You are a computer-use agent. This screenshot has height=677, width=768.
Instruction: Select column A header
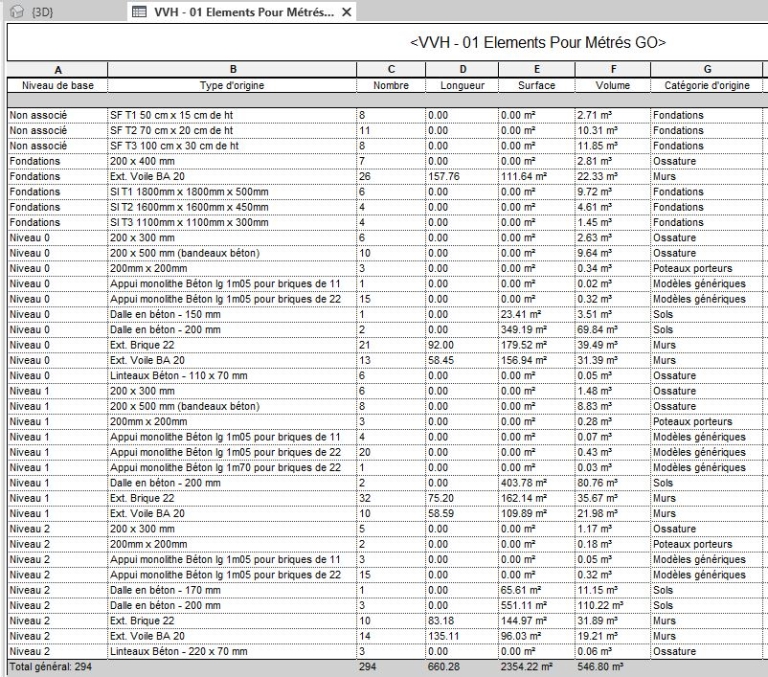pyautogui.click(x=58, y=70)
